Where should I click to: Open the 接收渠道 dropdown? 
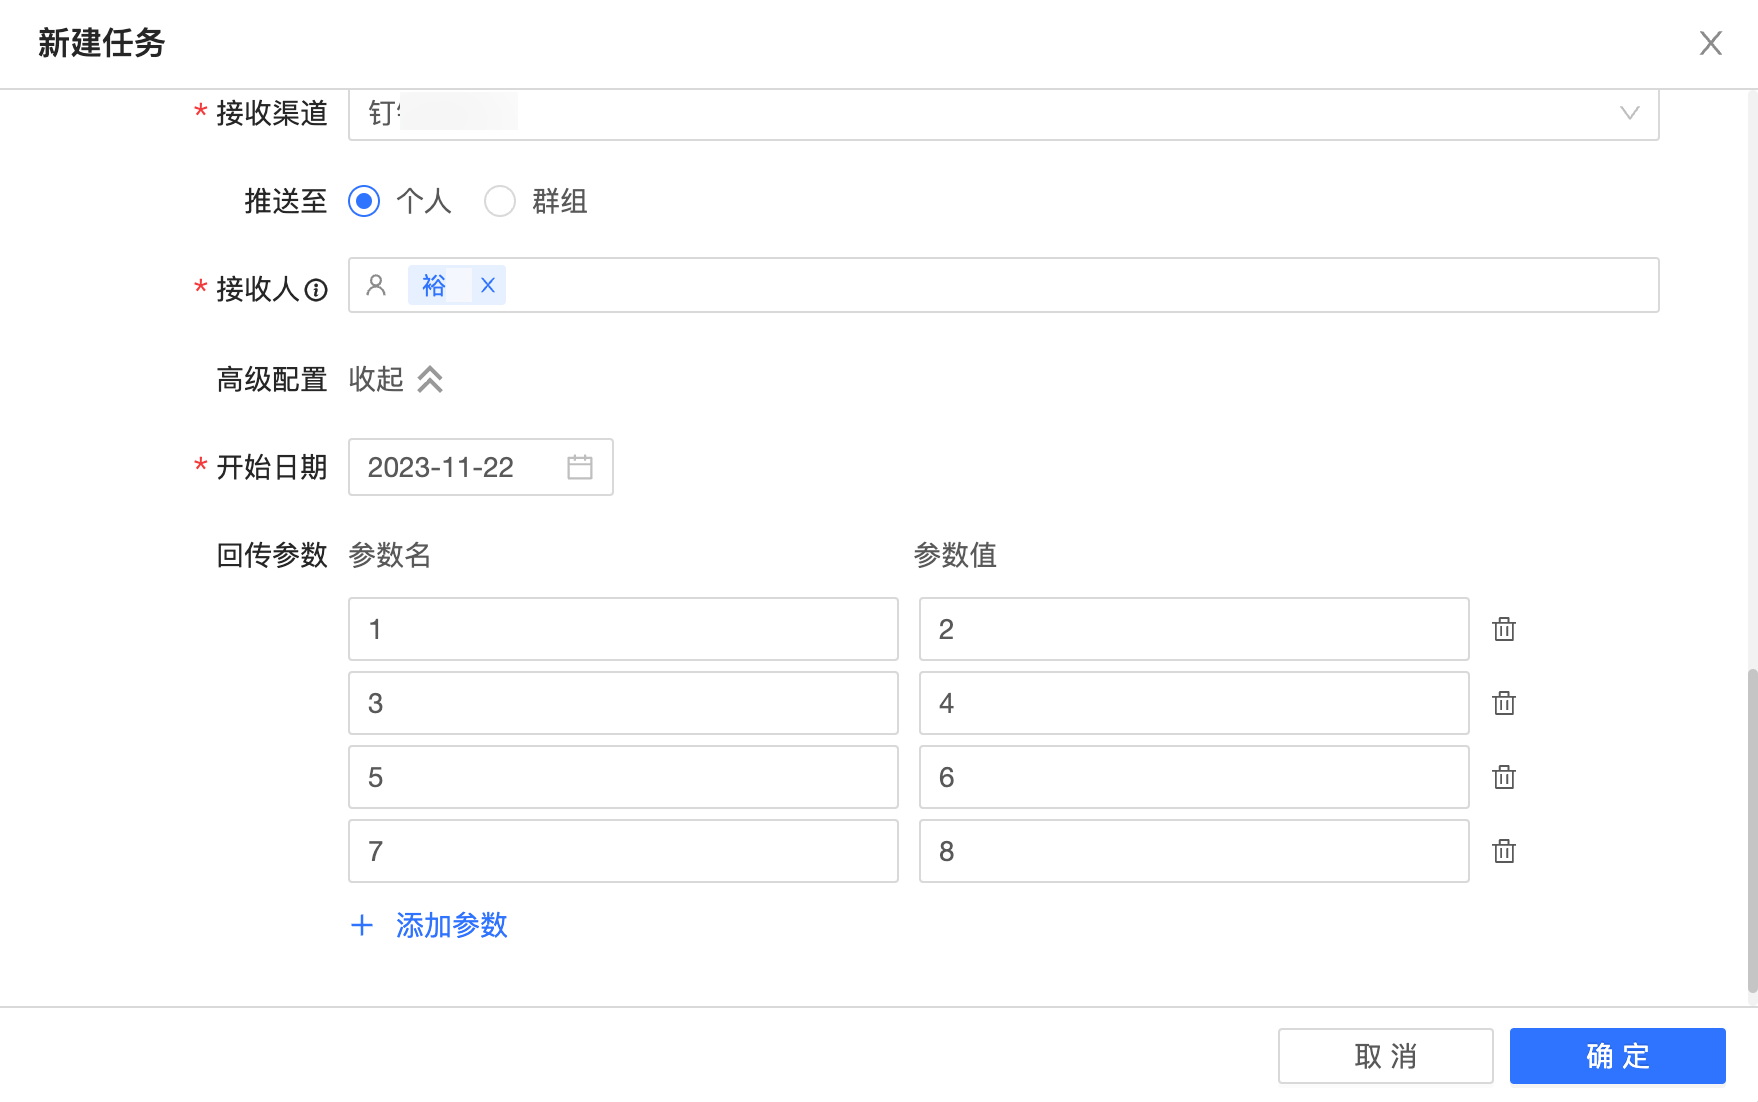[1002, 114]
